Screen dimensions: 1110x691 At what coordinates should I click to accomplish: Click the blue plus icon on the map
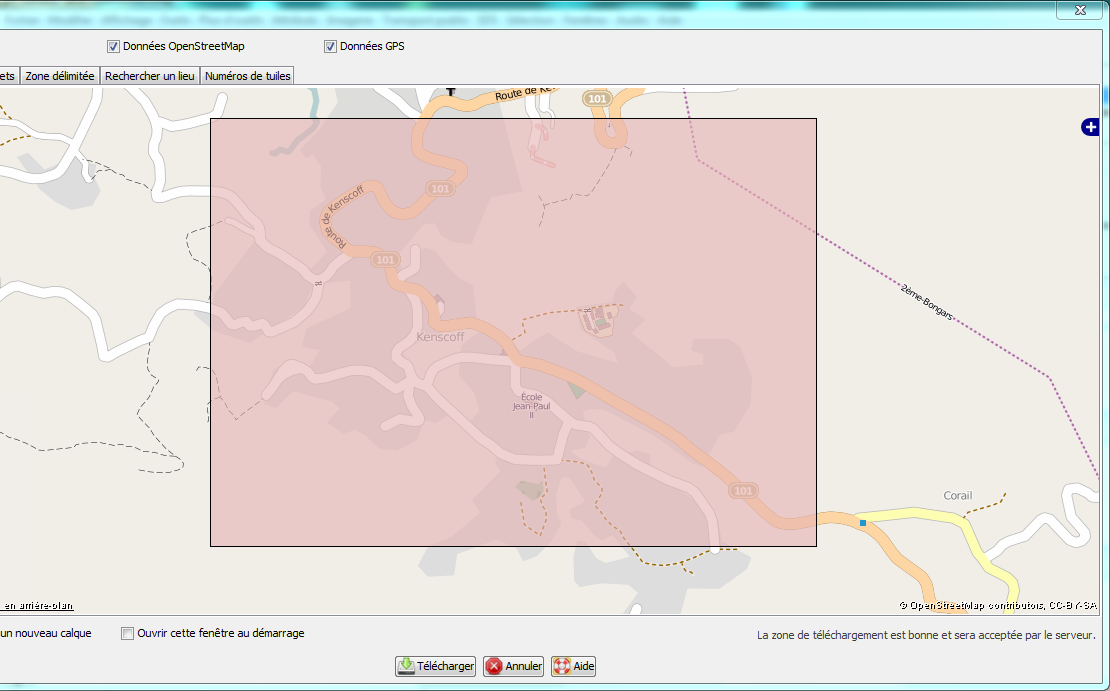pos(1090,126)
